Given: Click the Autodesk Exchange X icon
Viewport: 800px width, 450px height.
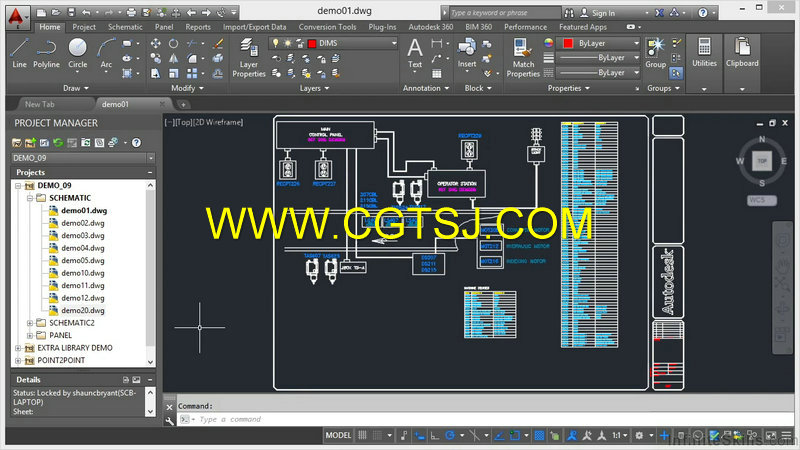Looking at the screenshot, I should click(x=659, y=13).
